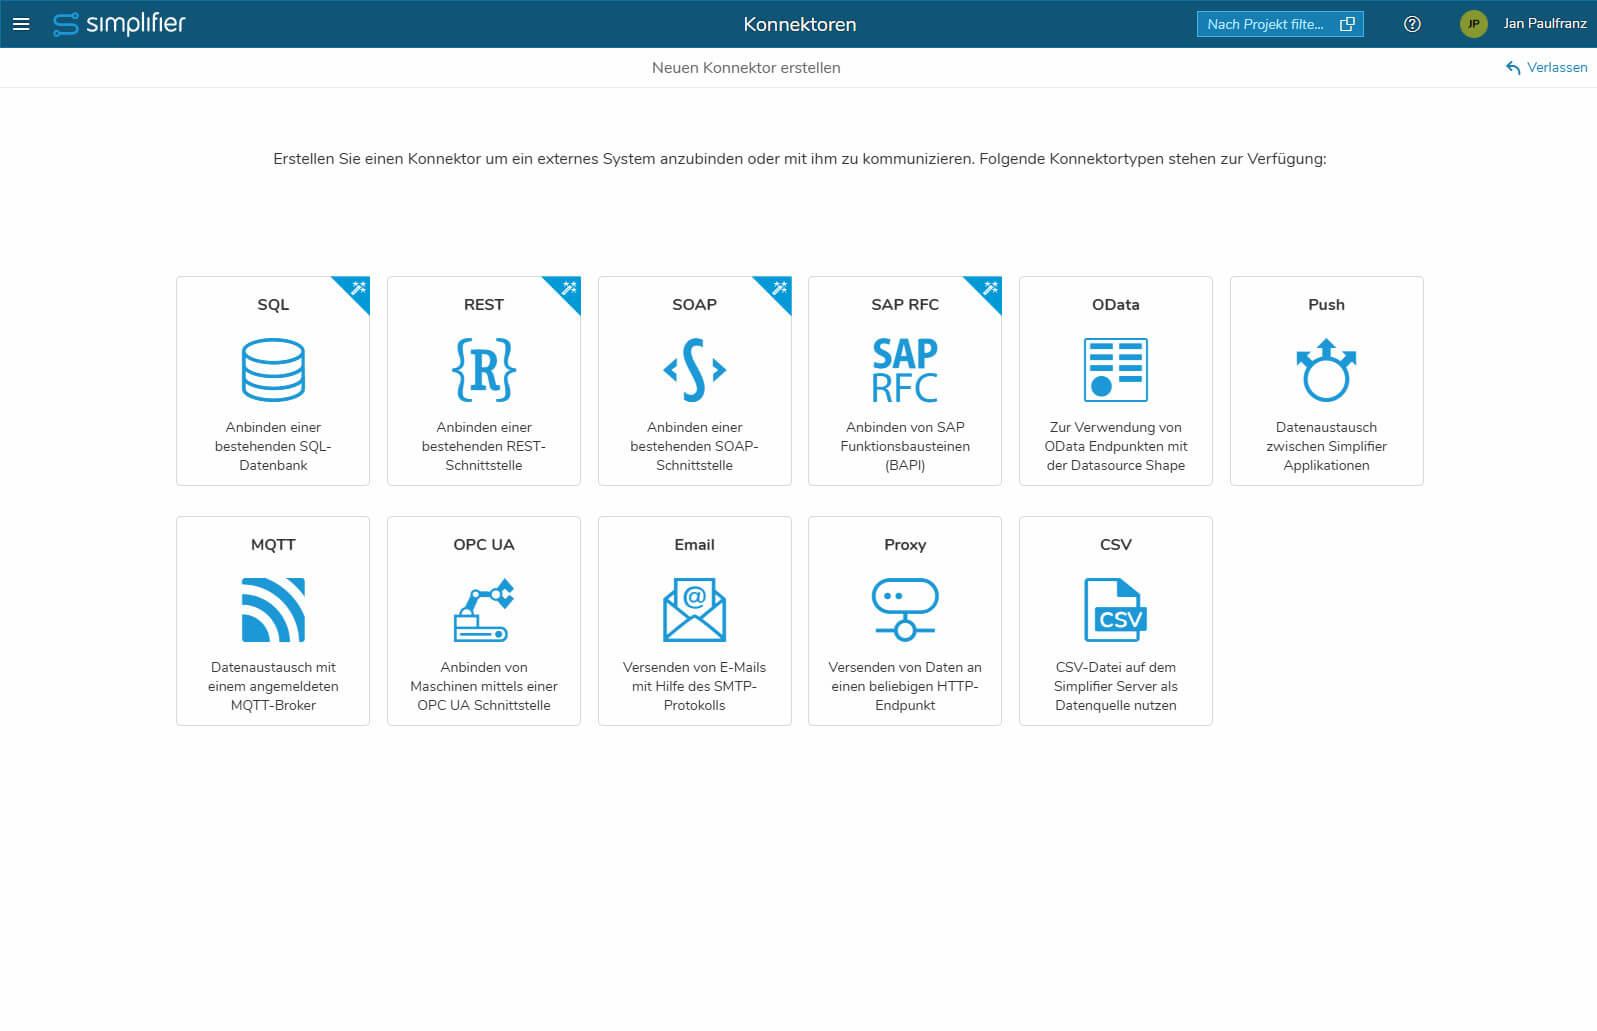Choose the Push connector icon
The height and width of the screenshot is (1031, 1597).
[x=1326, y=369]
